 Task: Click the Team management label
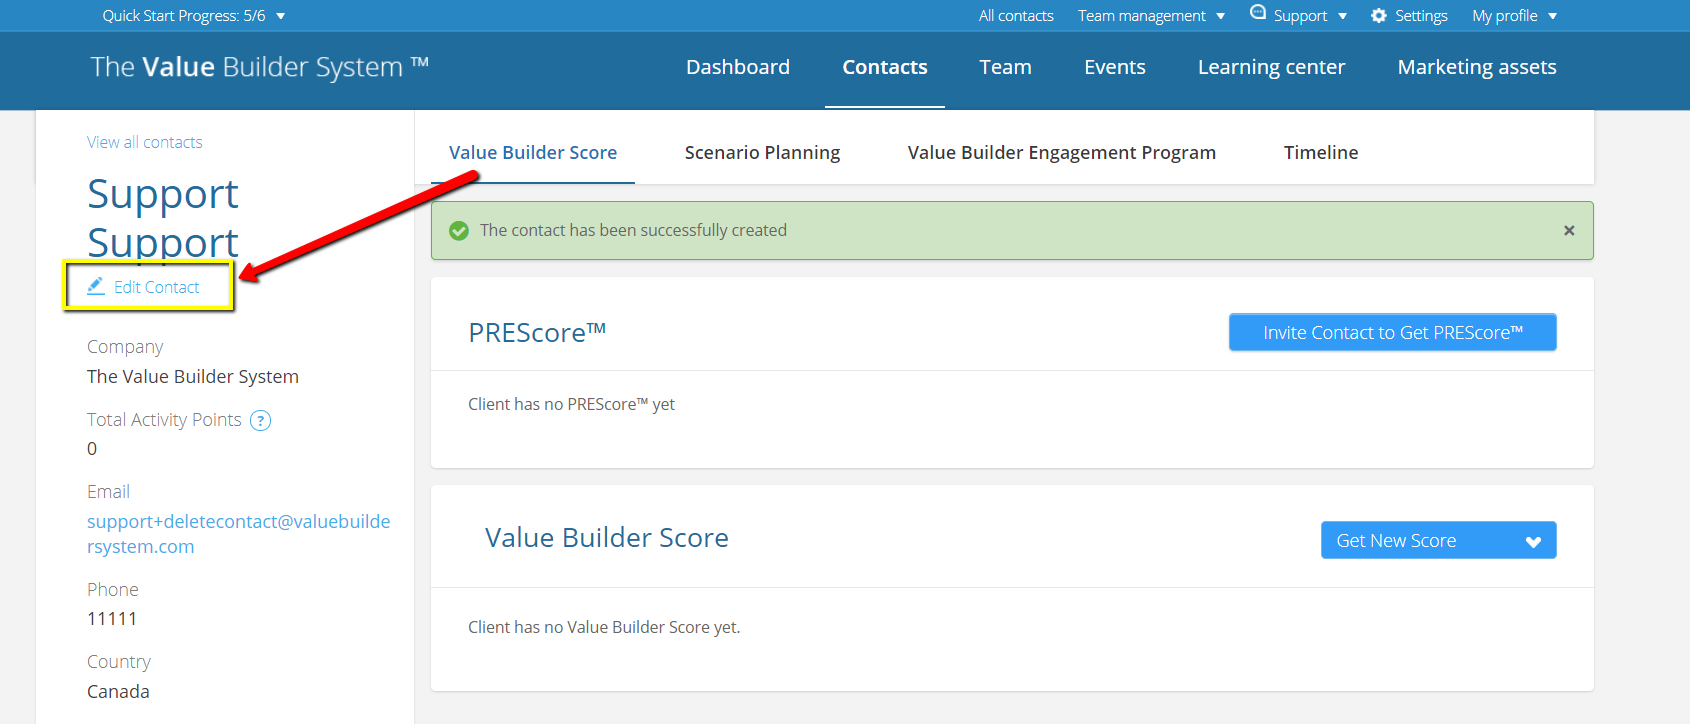1141,16
